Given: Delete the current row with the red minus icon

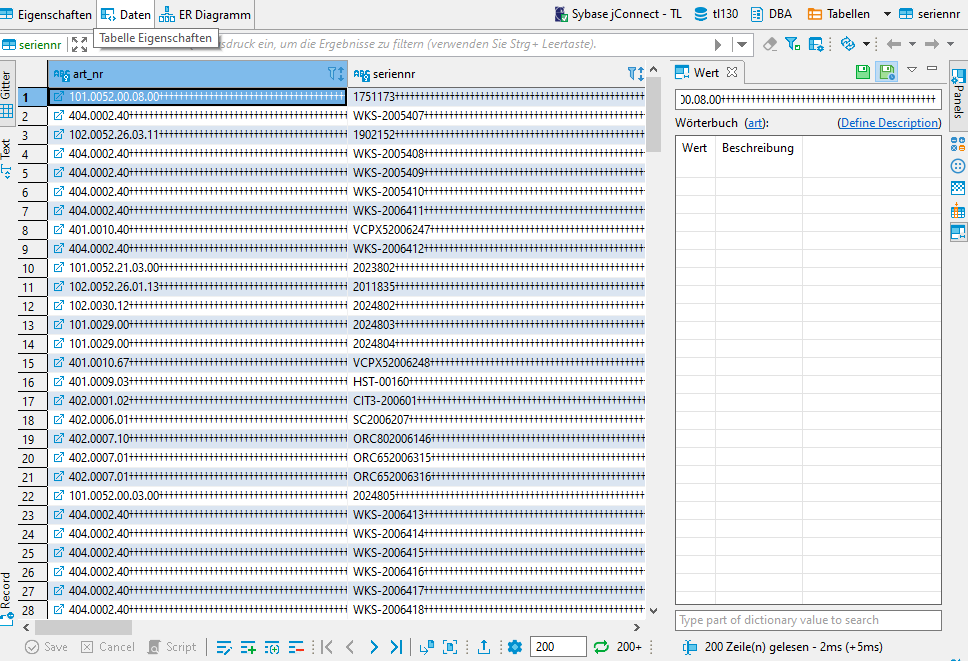Looking at the screenshot, I should (x=295, y=647).
